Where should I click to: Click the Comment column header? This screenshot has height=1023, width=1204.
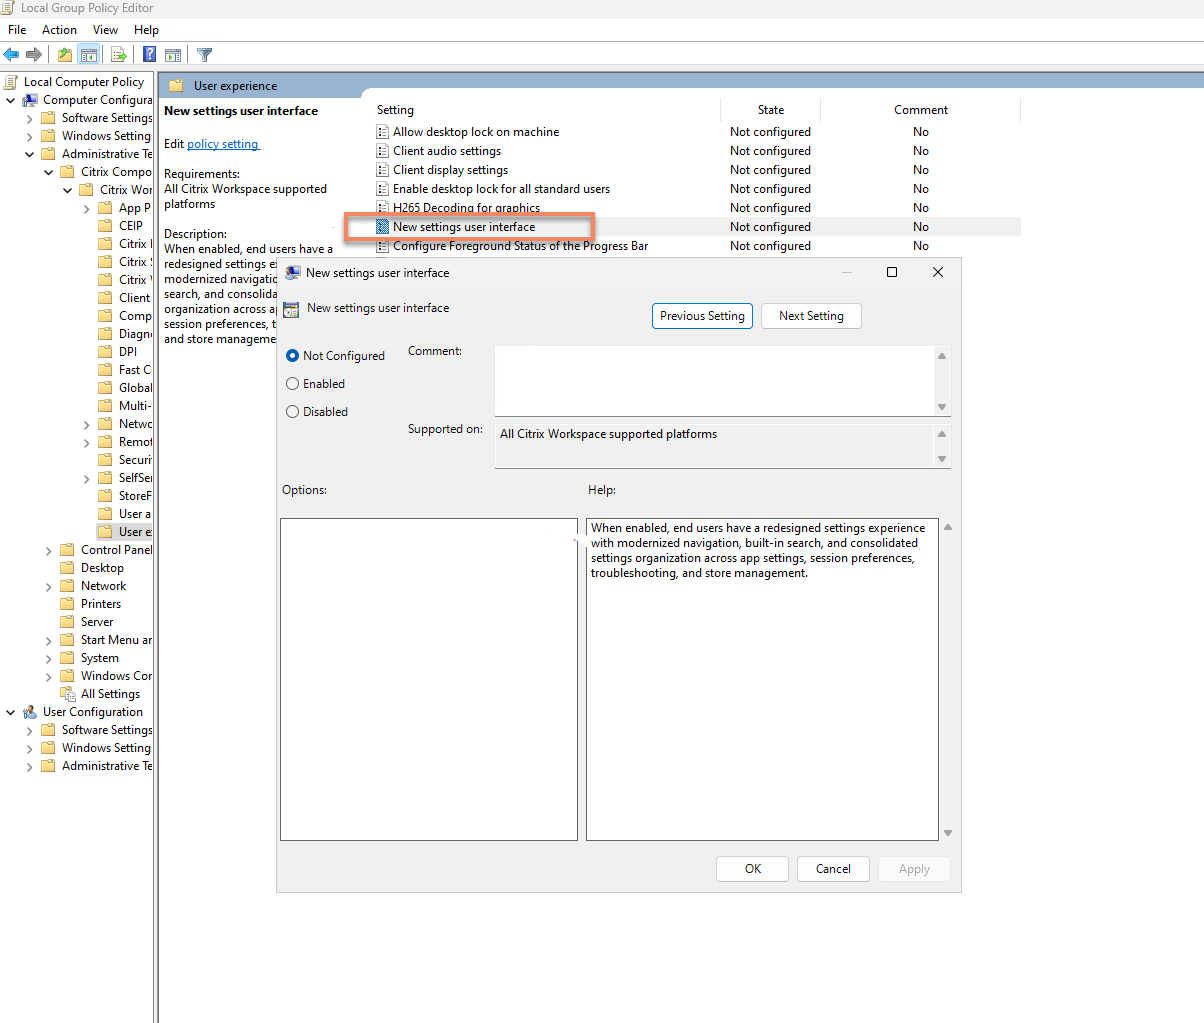point(921,110)
